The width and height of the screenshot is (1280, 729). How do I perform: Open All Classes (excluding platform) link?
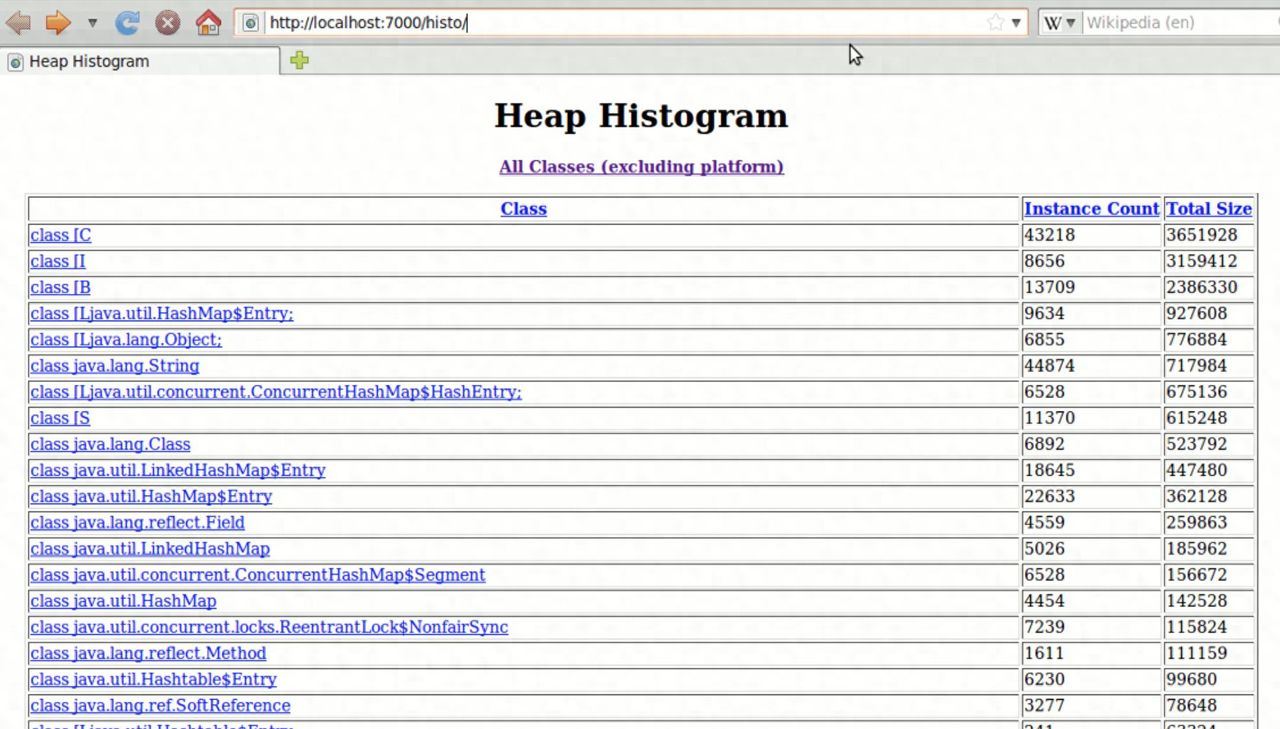pos(641,167)
